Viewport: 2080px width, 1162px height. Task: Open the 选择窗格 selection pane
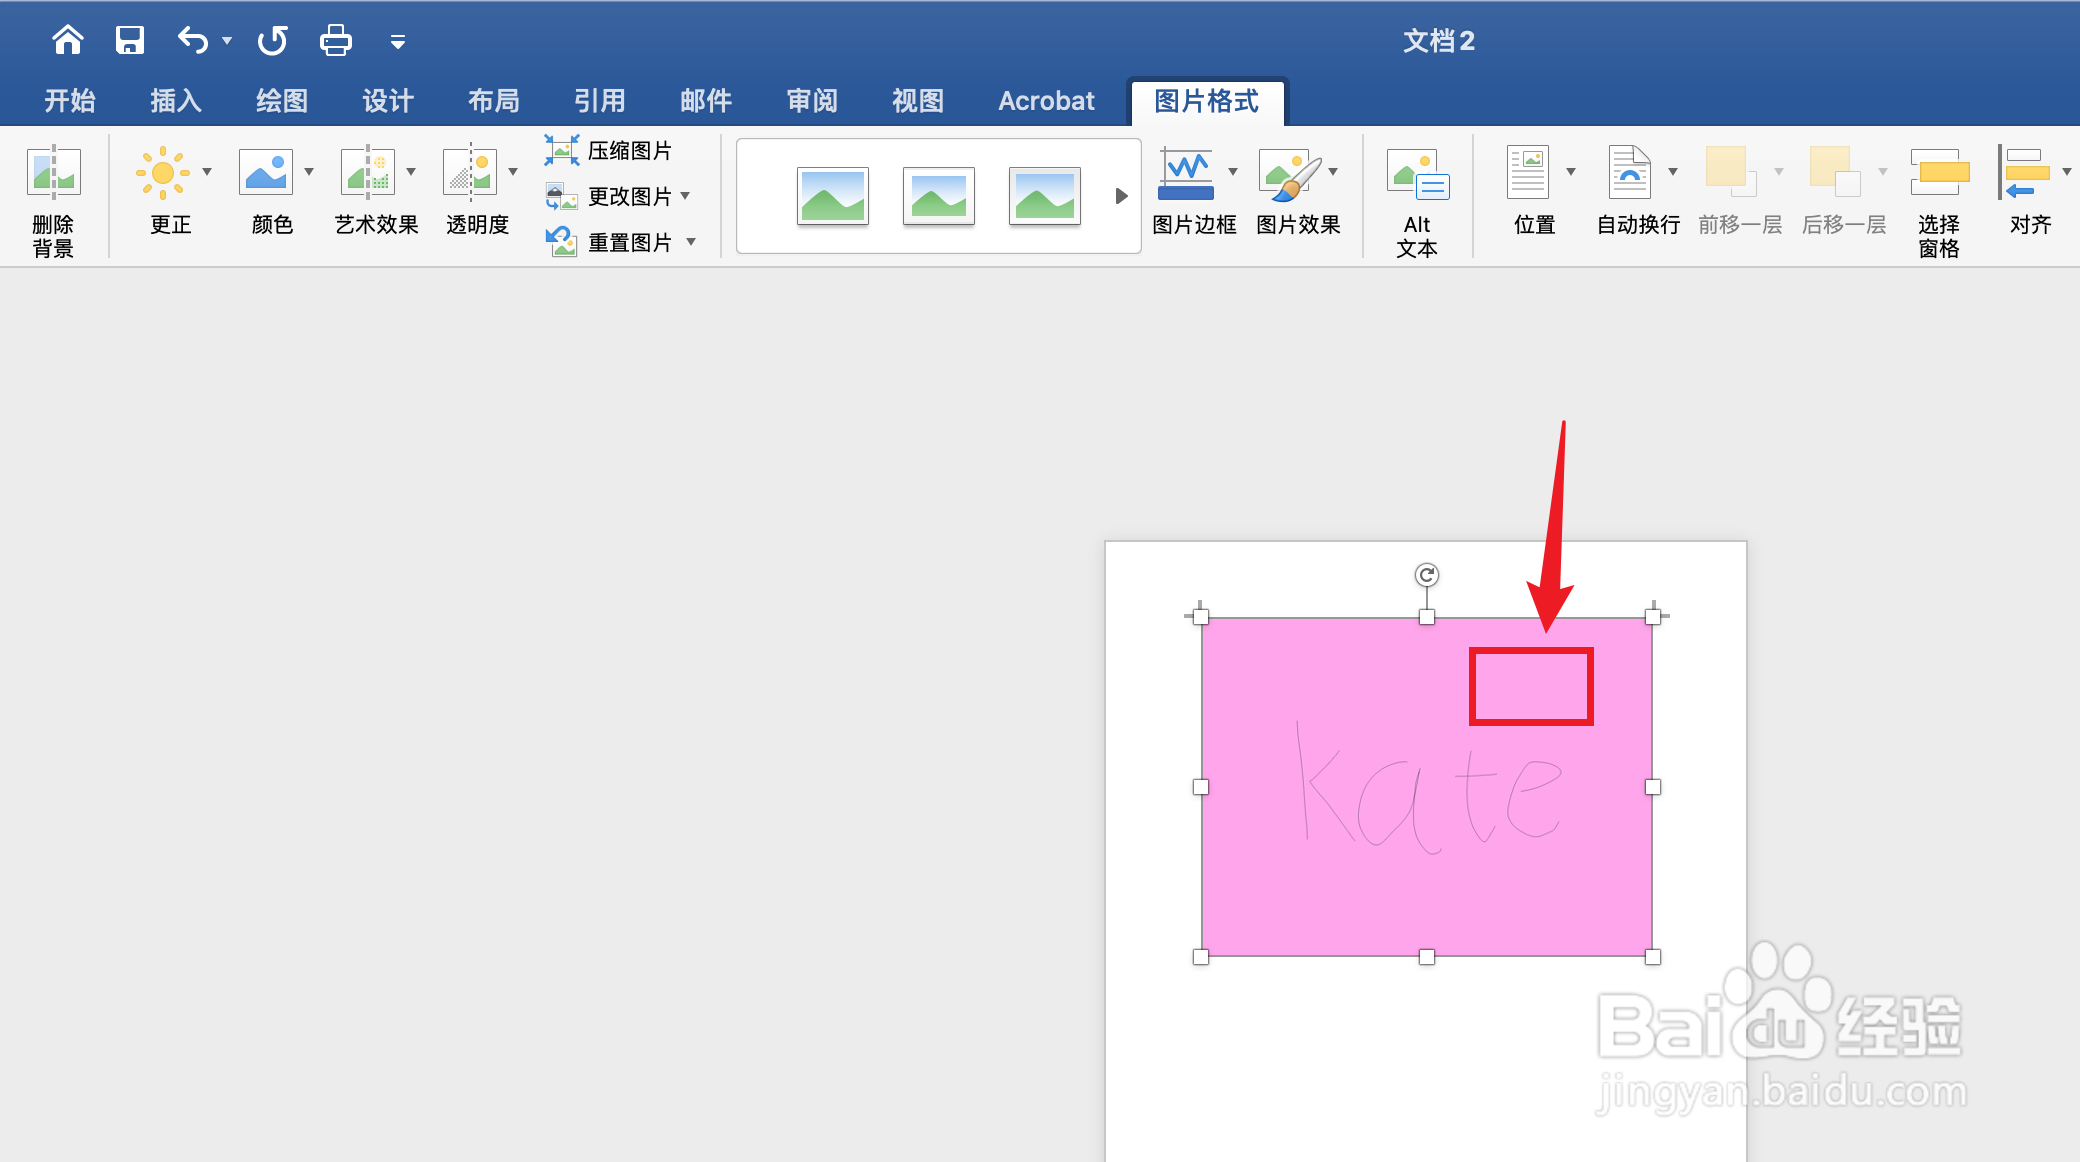pyautogui.click(x=1939, y=202)
